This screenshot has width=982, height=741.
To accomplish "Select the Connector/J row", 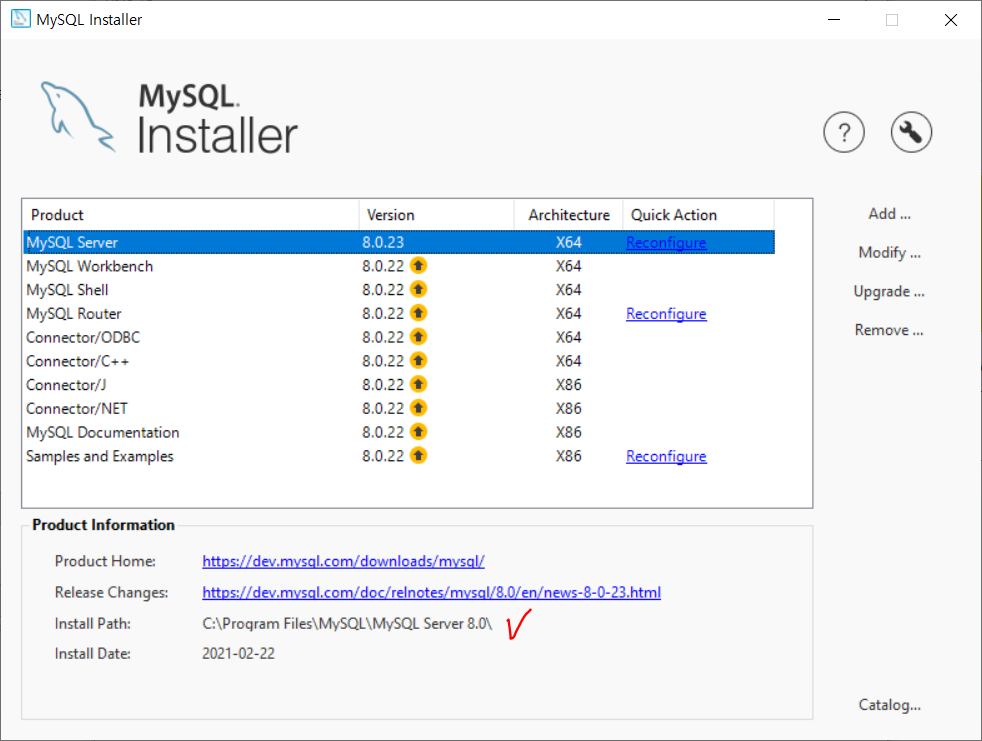I will pyautogui.click(x=399, y=385).
